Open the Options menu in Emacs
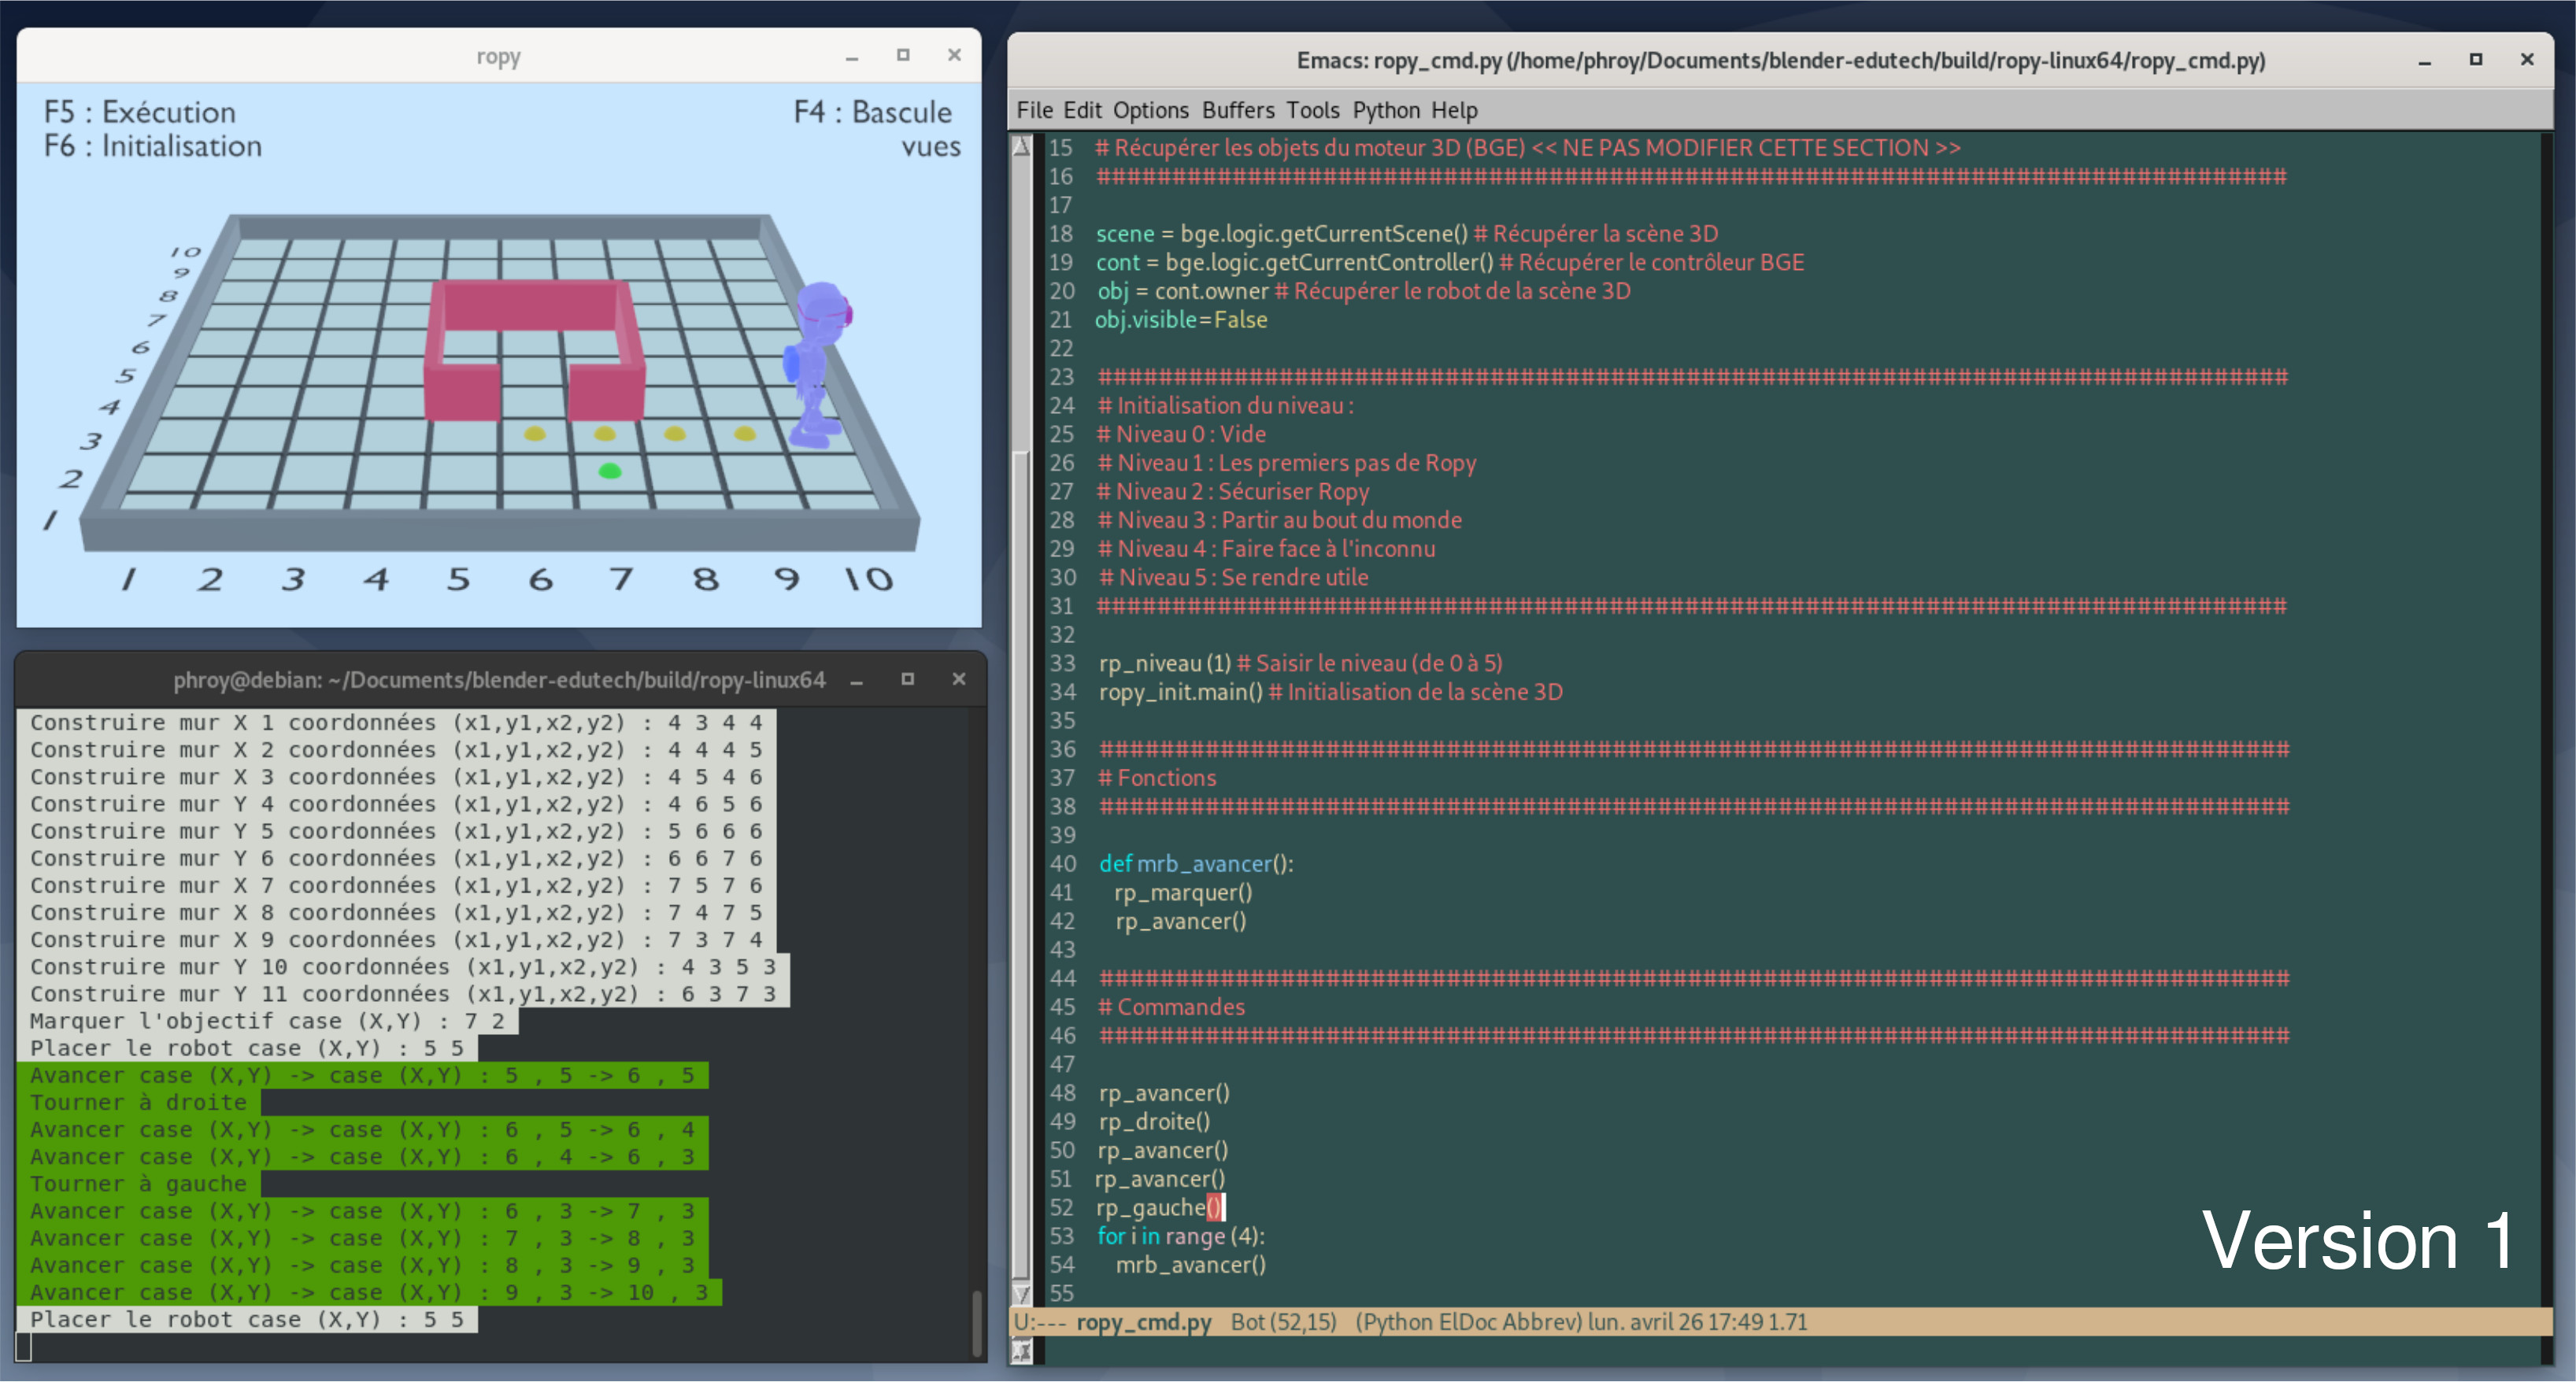The width and height of the screenshot is (2576, 1382). pyautogui.click(x=1150, y=110)
